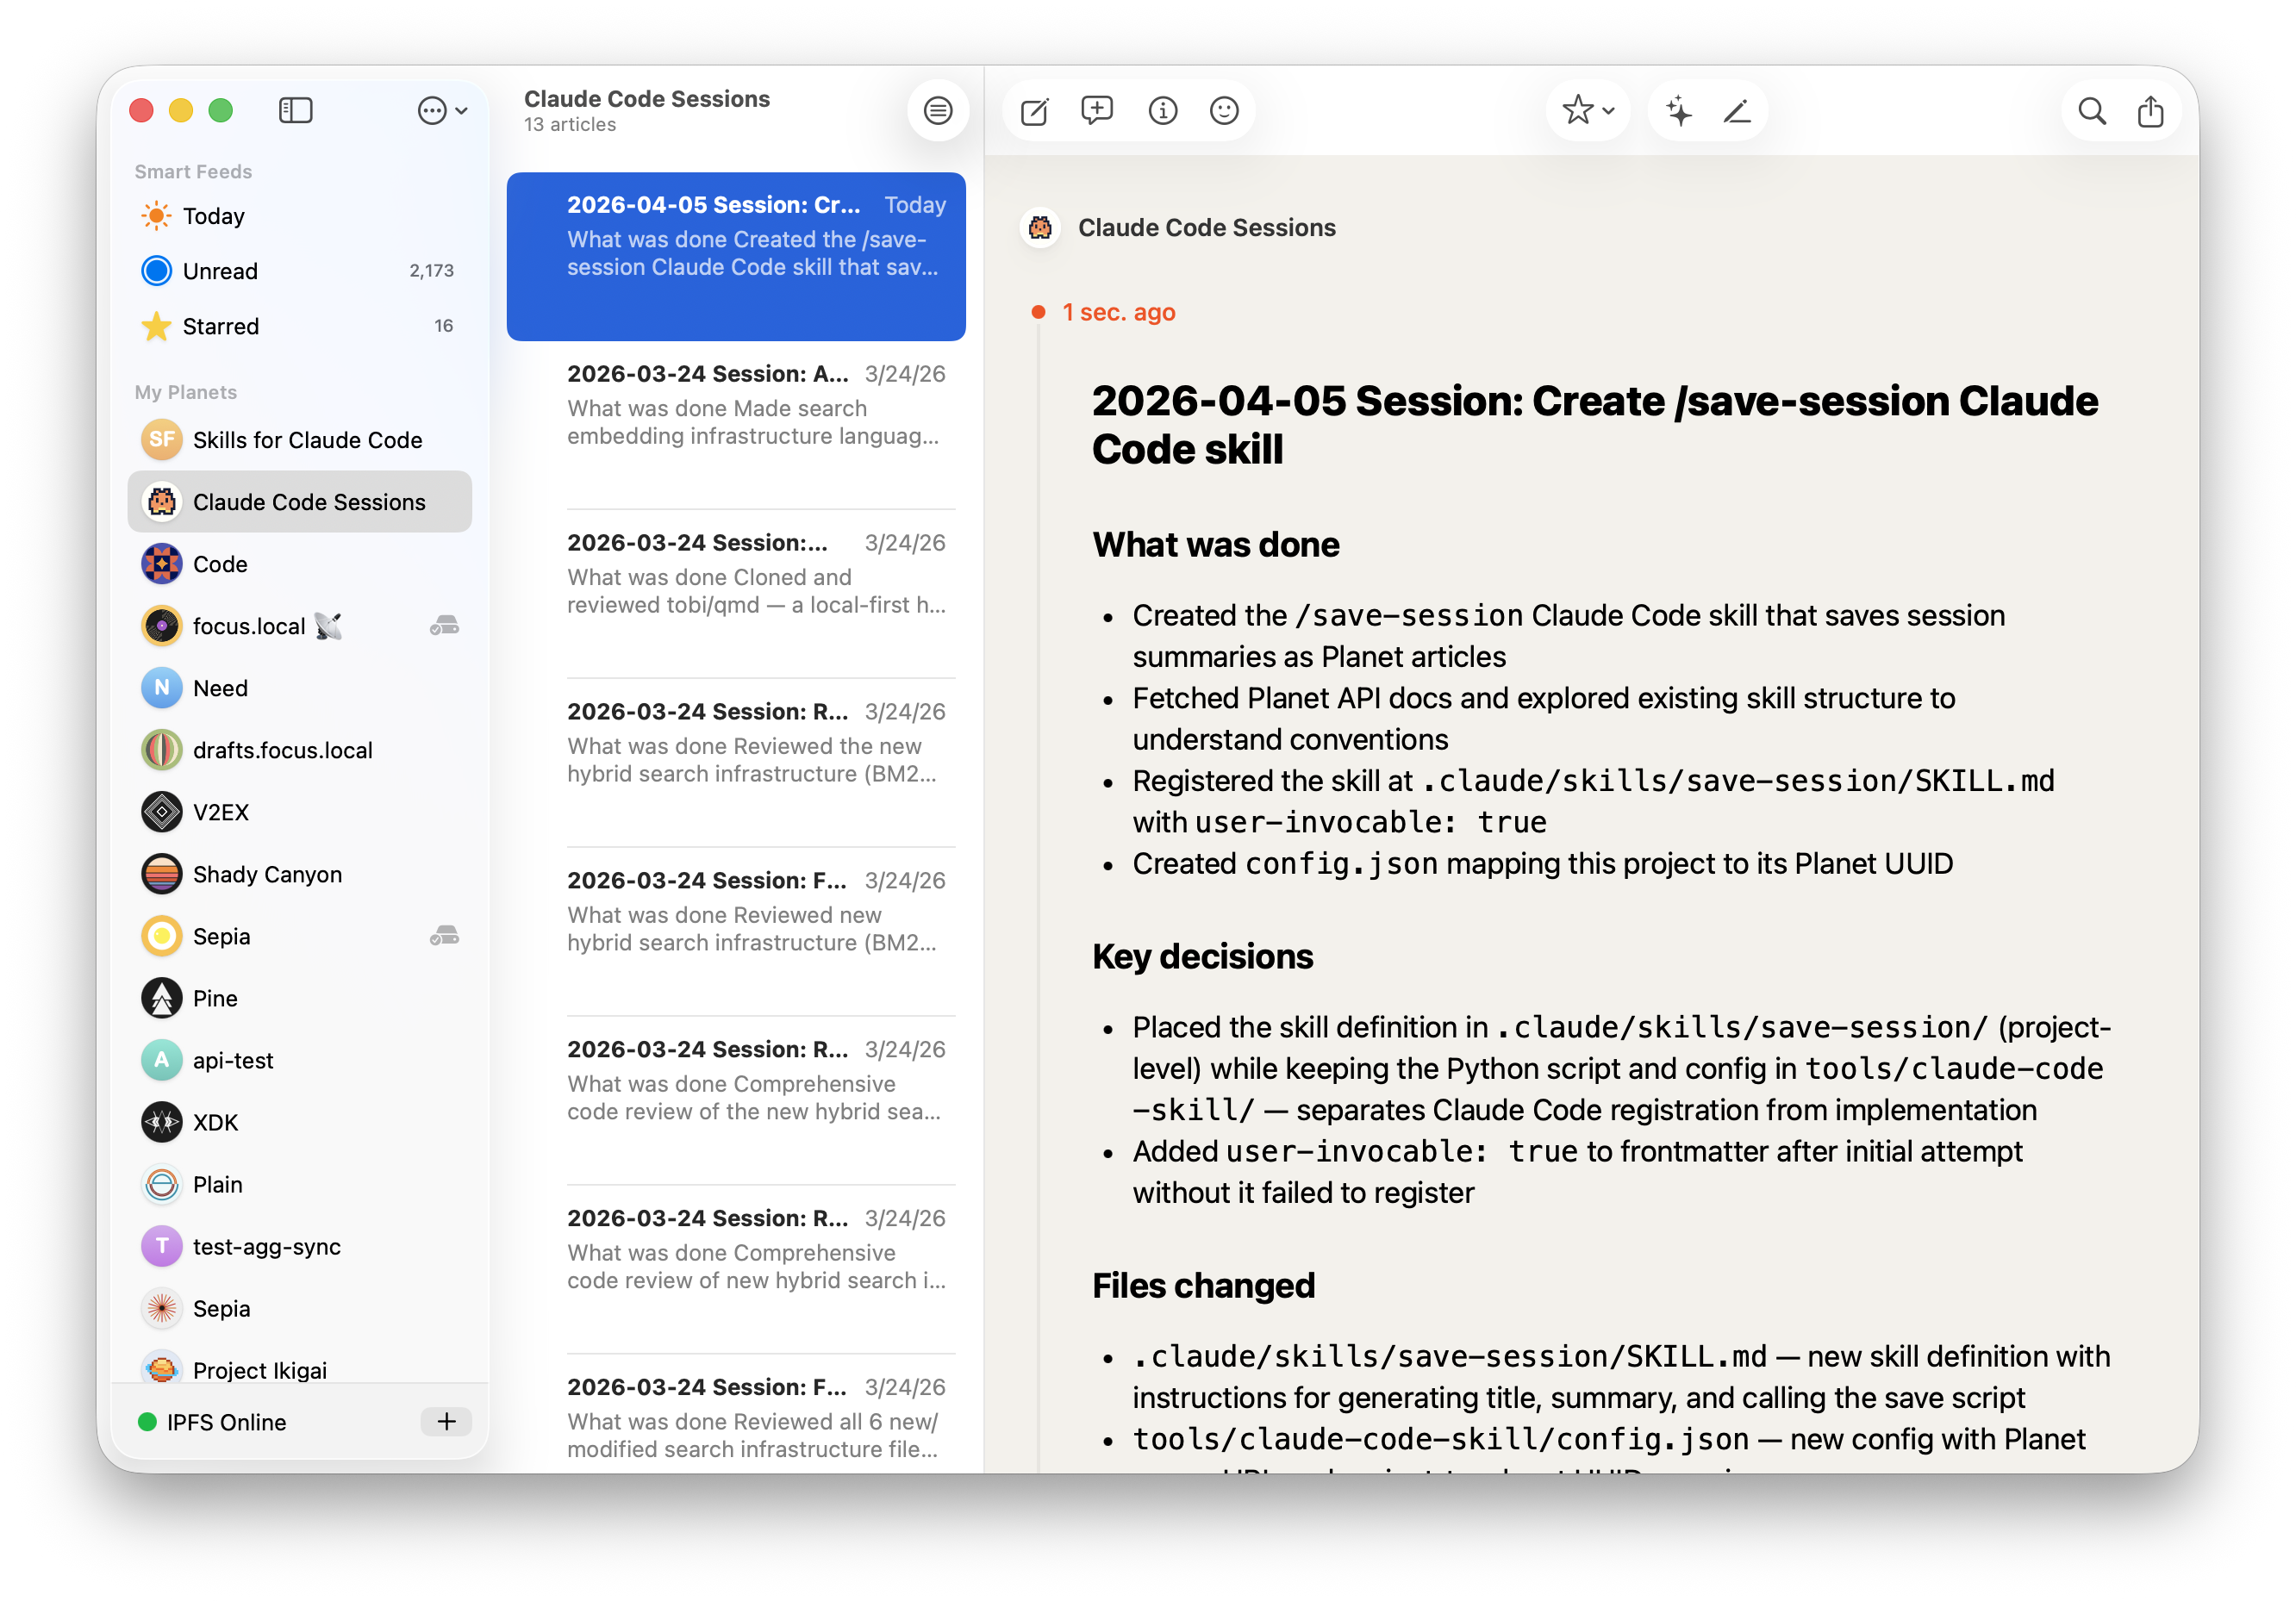Click the article list filter icon

pos(937,110)
